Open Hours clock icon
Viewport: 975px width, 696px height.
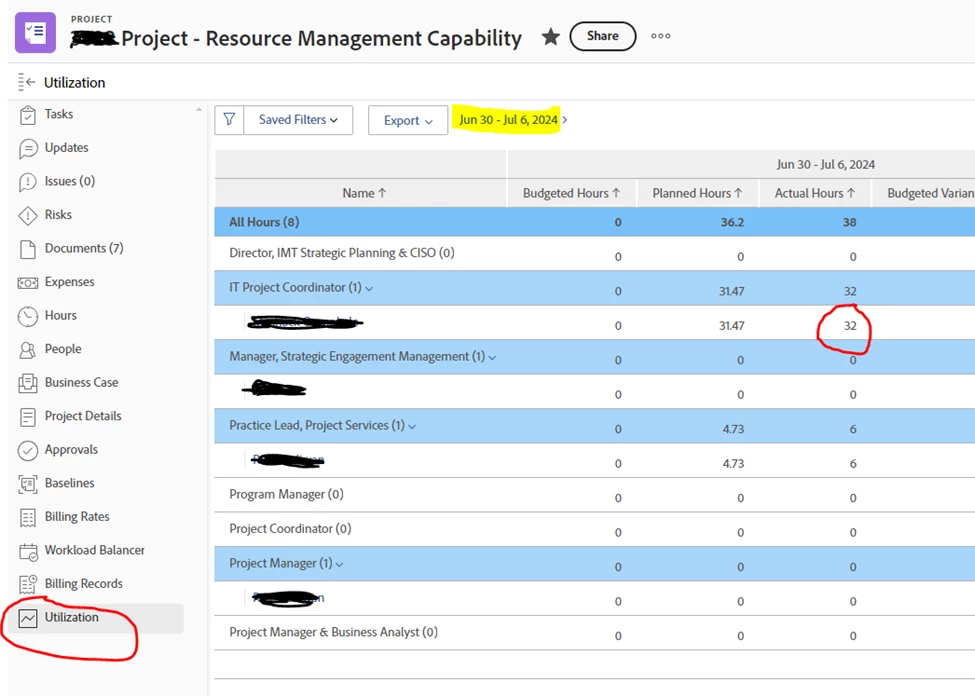click(x=28, y=316)
